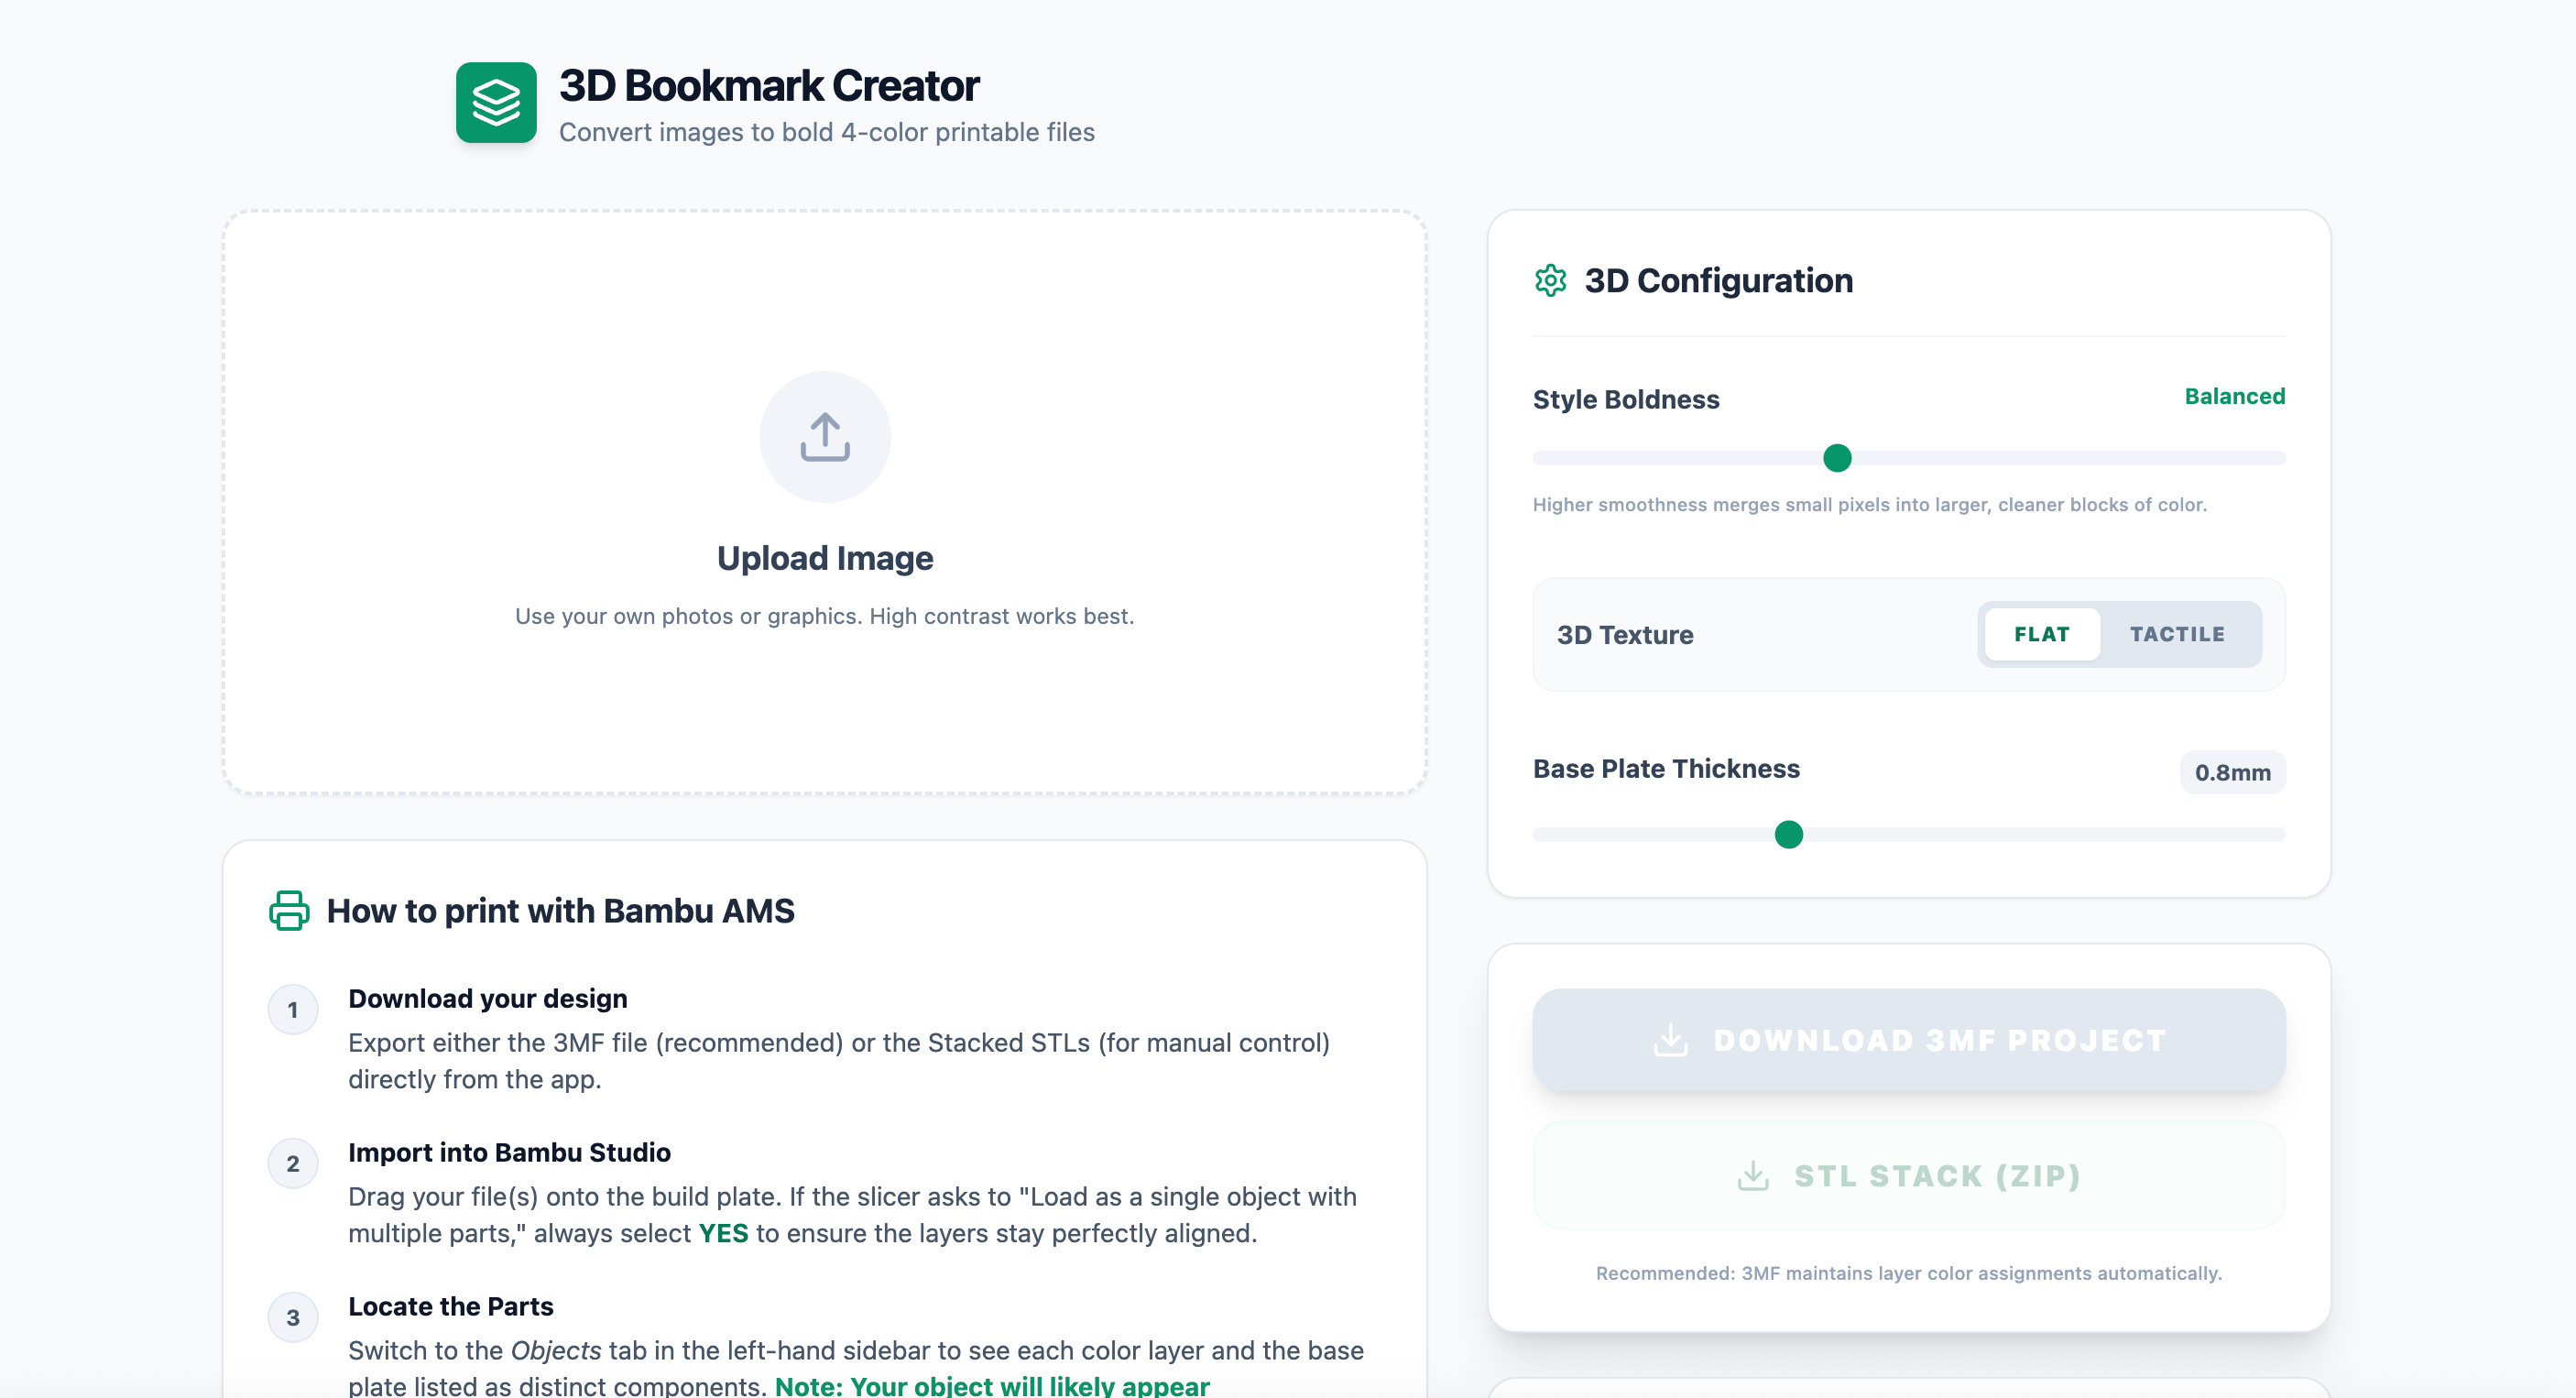Click the Balanced boldness label

[2234, 396]
